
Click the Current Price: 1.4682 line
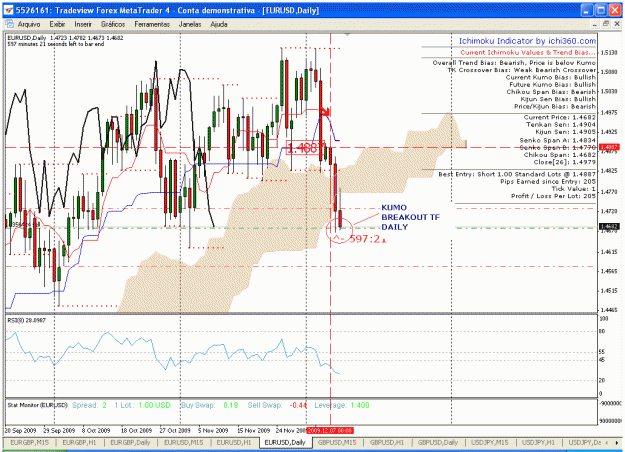click(x=560, y=117)
